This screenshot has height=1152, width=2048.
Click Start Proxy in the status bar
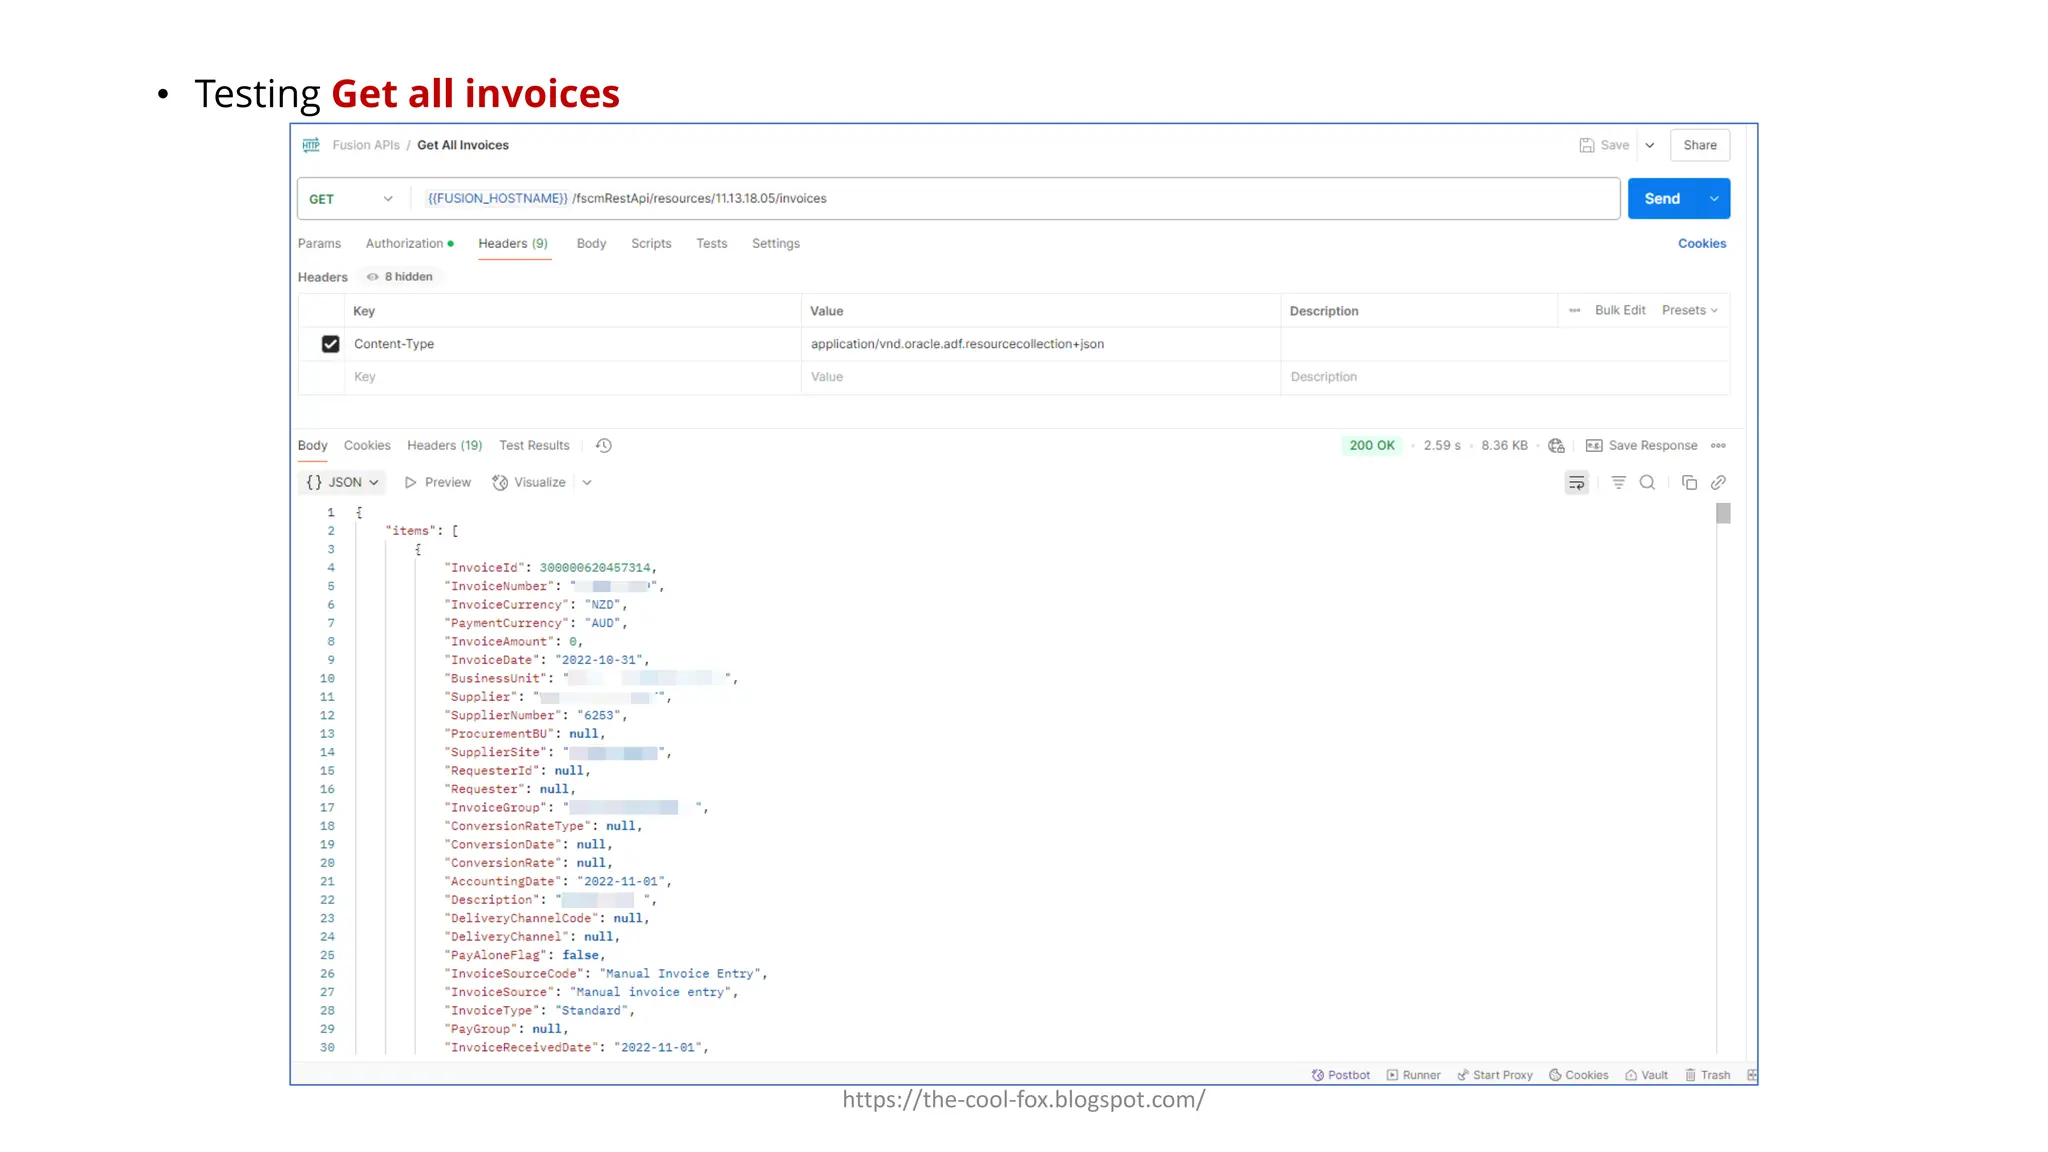(1495, 1075)
